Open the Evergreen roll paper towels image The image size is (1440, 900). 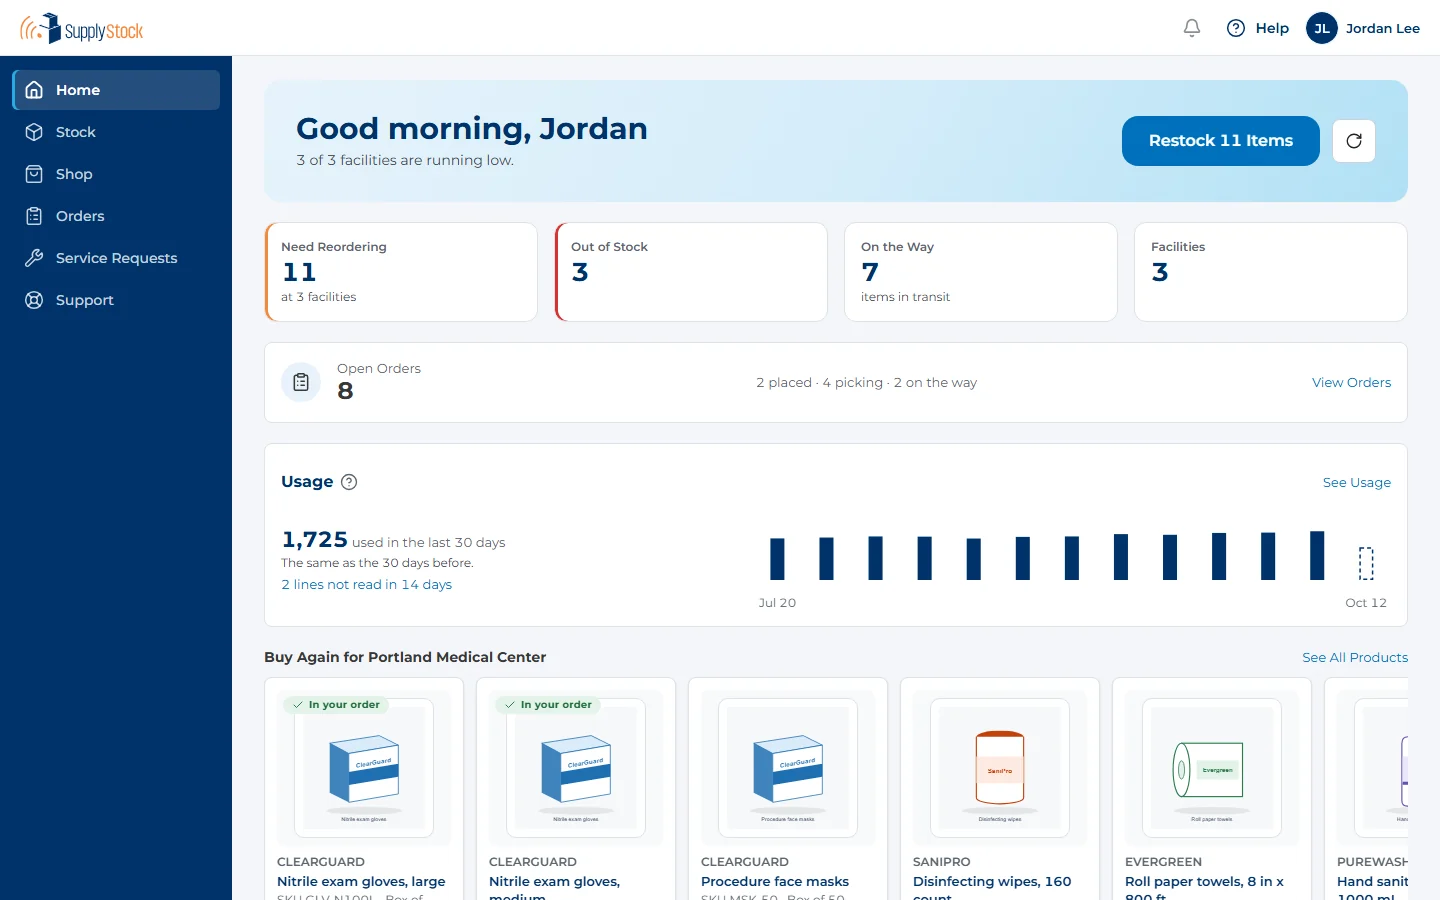[x=1212, y=768]
